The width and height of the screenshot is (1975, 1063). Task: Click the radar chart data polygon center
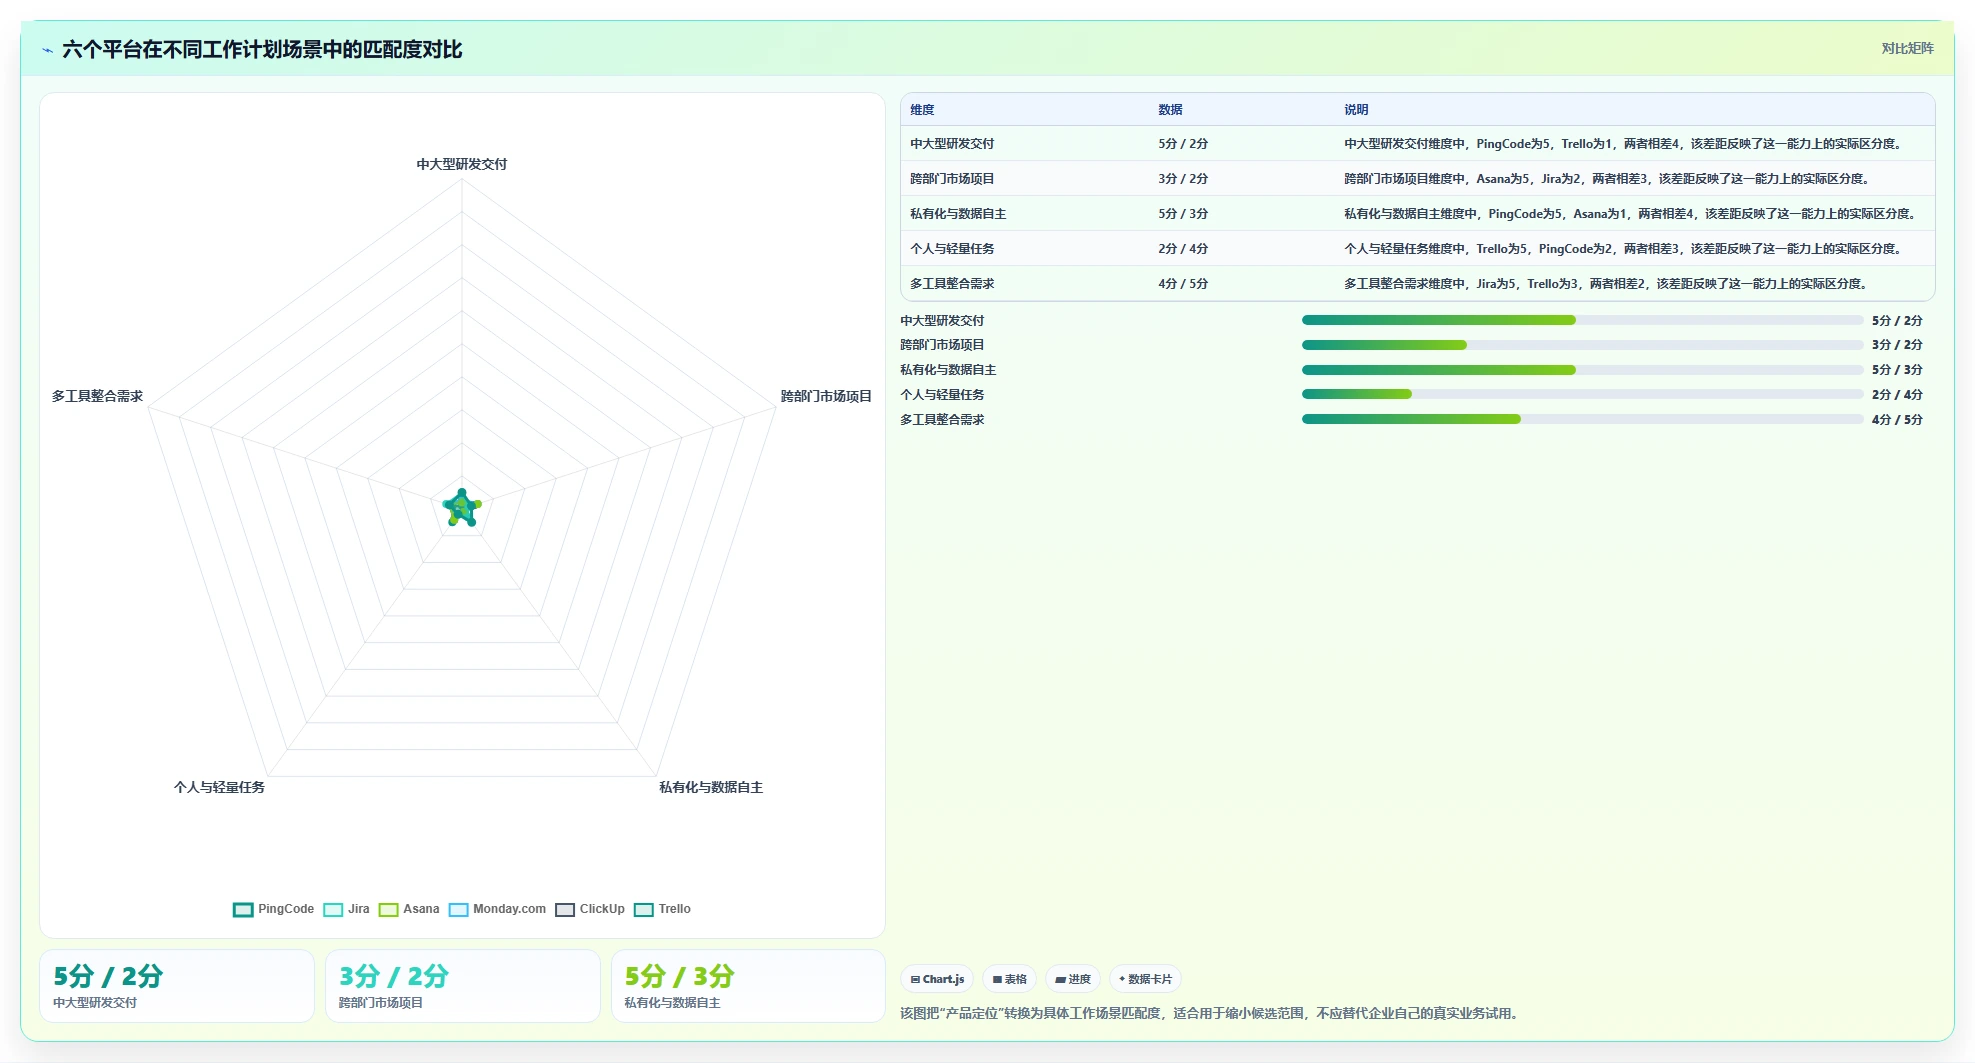point(462,508)
